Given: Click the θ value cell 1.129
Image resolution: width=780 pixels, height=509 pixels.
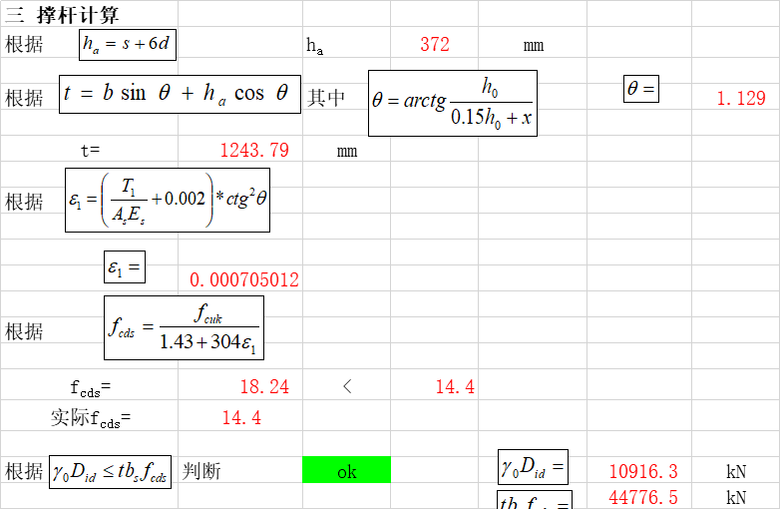Looking at the screenshot, I should [741, 98].
